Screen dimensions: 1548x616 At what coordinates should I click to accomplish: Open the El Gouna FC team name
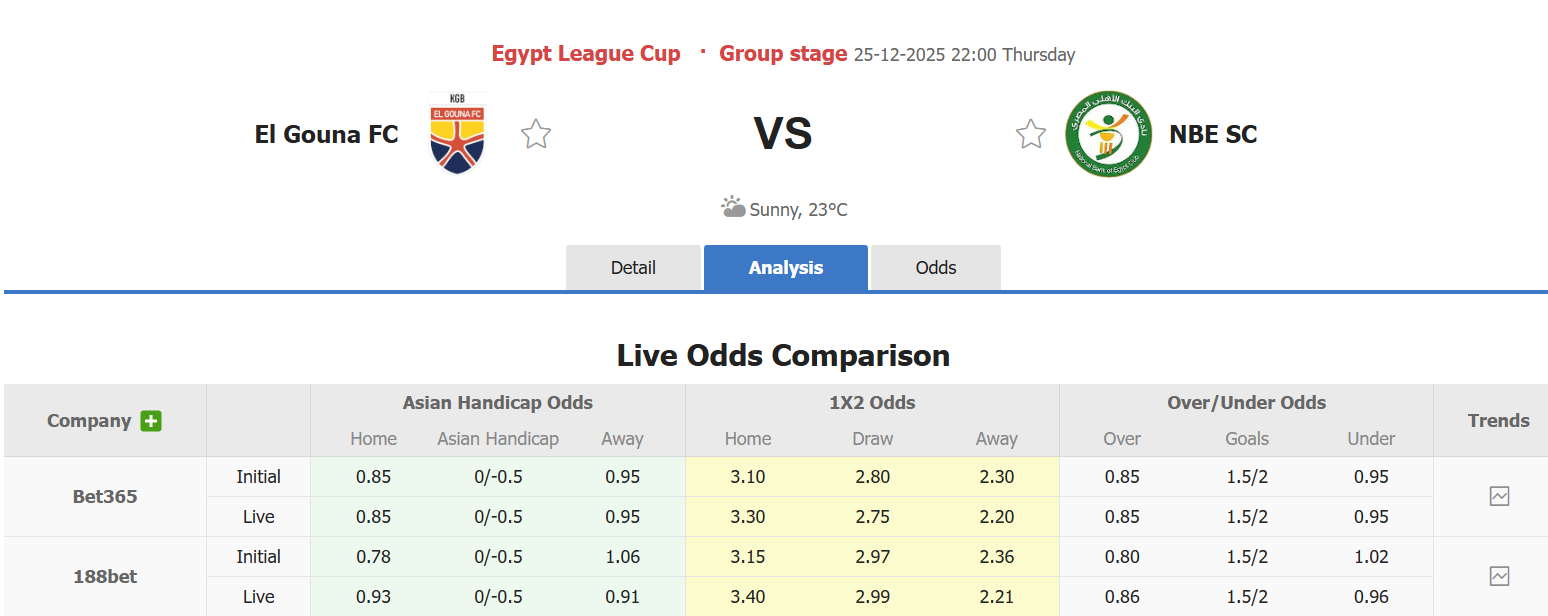(326, 134)
